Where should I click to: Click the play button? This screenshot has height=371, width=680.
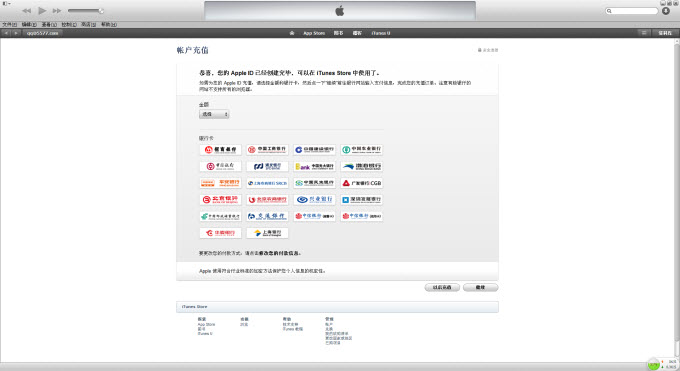click(x=42, y=10)
